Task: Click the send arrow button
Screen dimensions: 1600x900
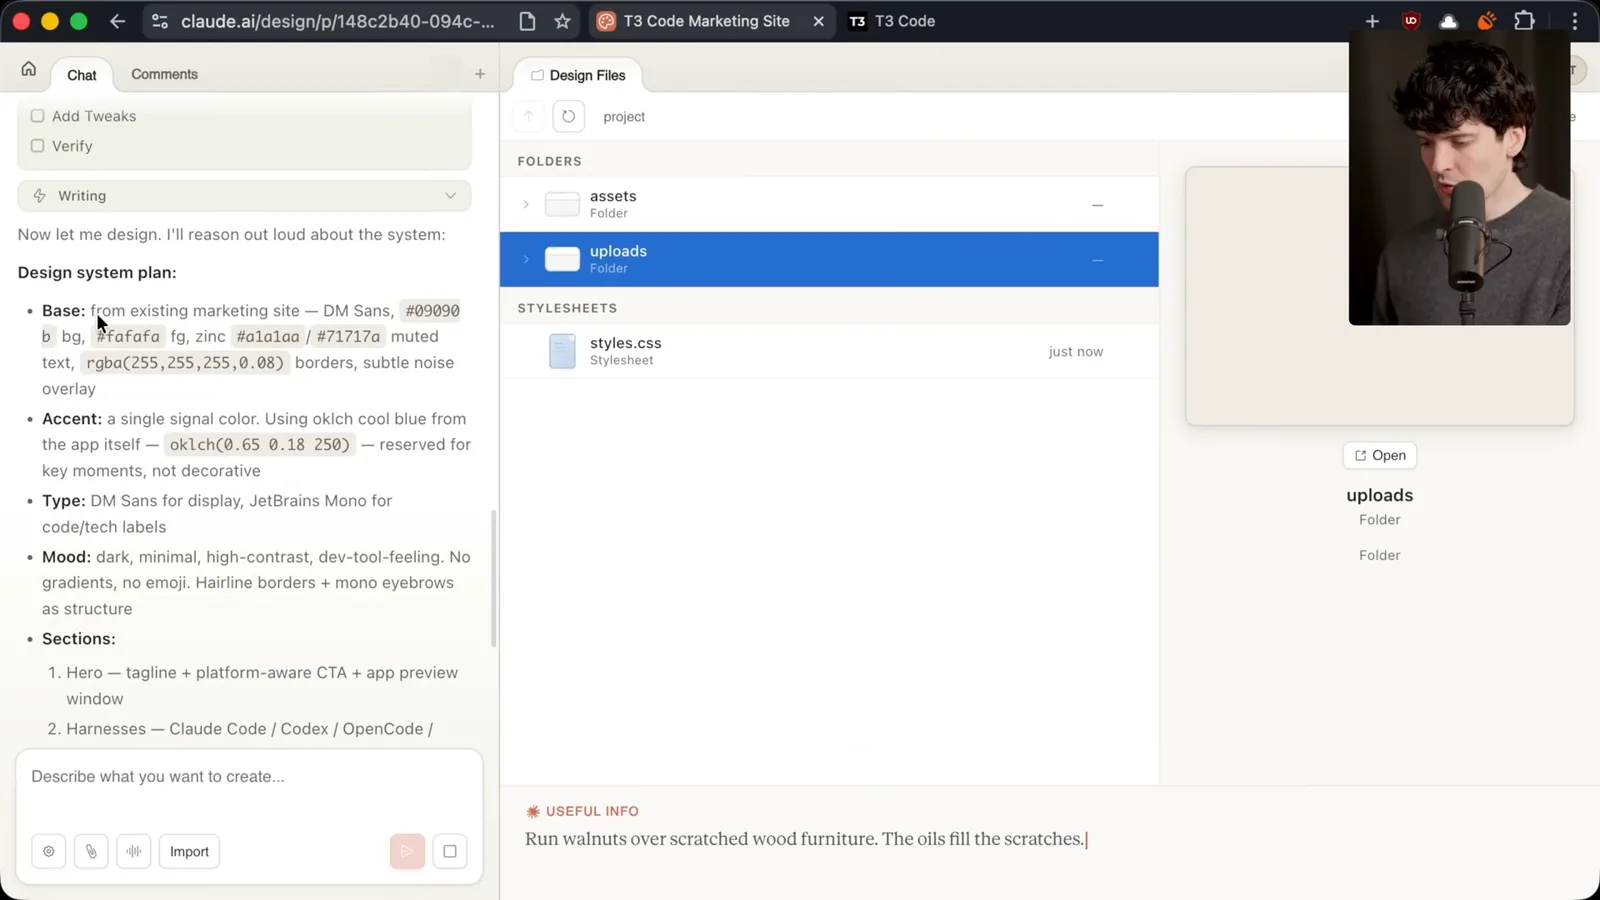Action: click(x=407, y=851)
